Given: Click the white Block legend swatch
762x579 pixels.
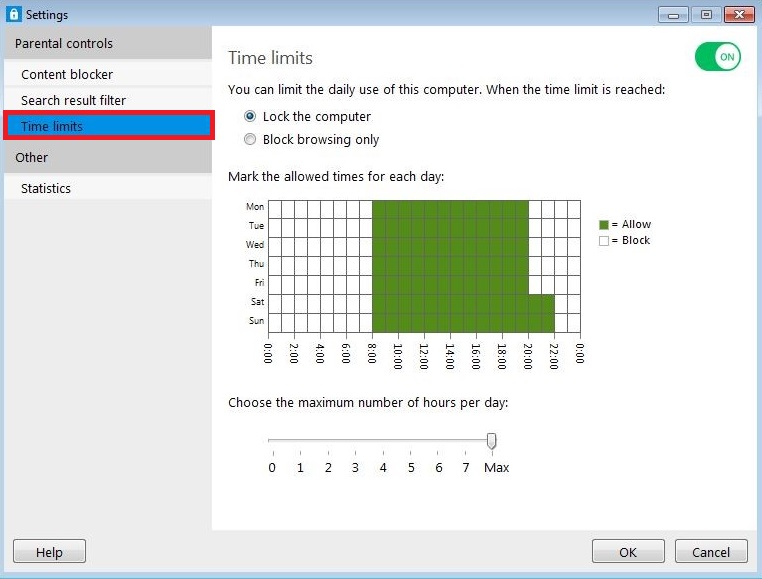Looking at the screenshot, I should [603, 241].
